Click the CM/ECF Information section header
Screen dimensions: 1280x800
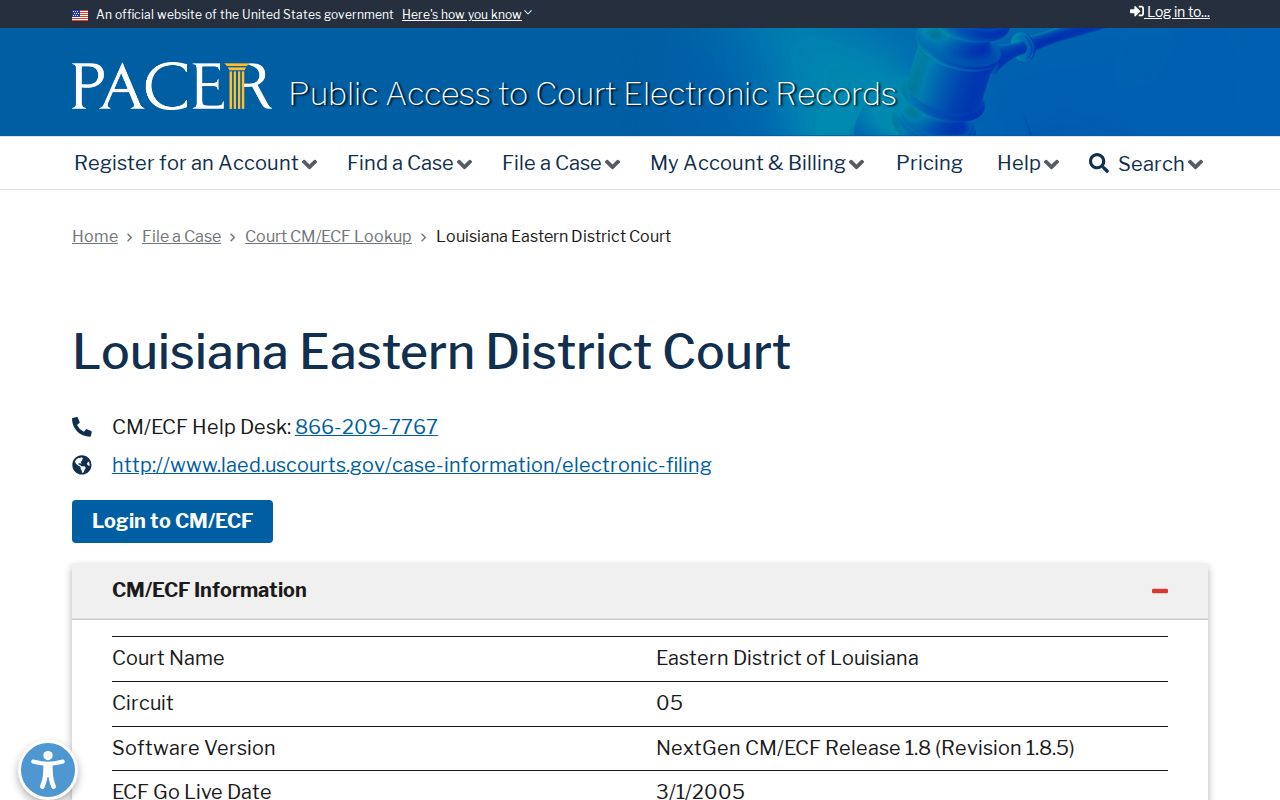point(640,590)
